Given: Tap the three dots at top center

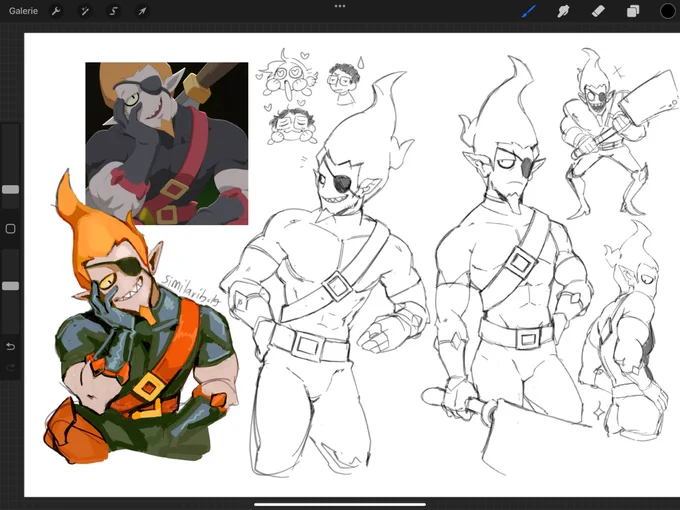Looking at the screenshot, I should tap(340, 6).
